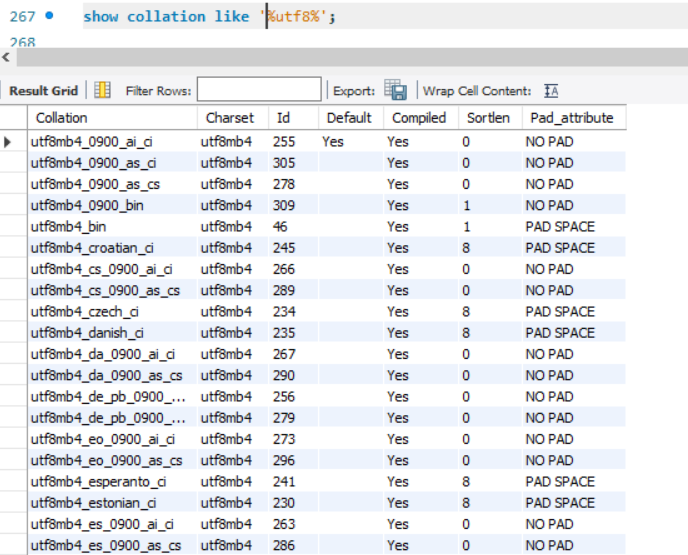688x555 pixels.
Task: Click Id cell 266
Action: 294,269
